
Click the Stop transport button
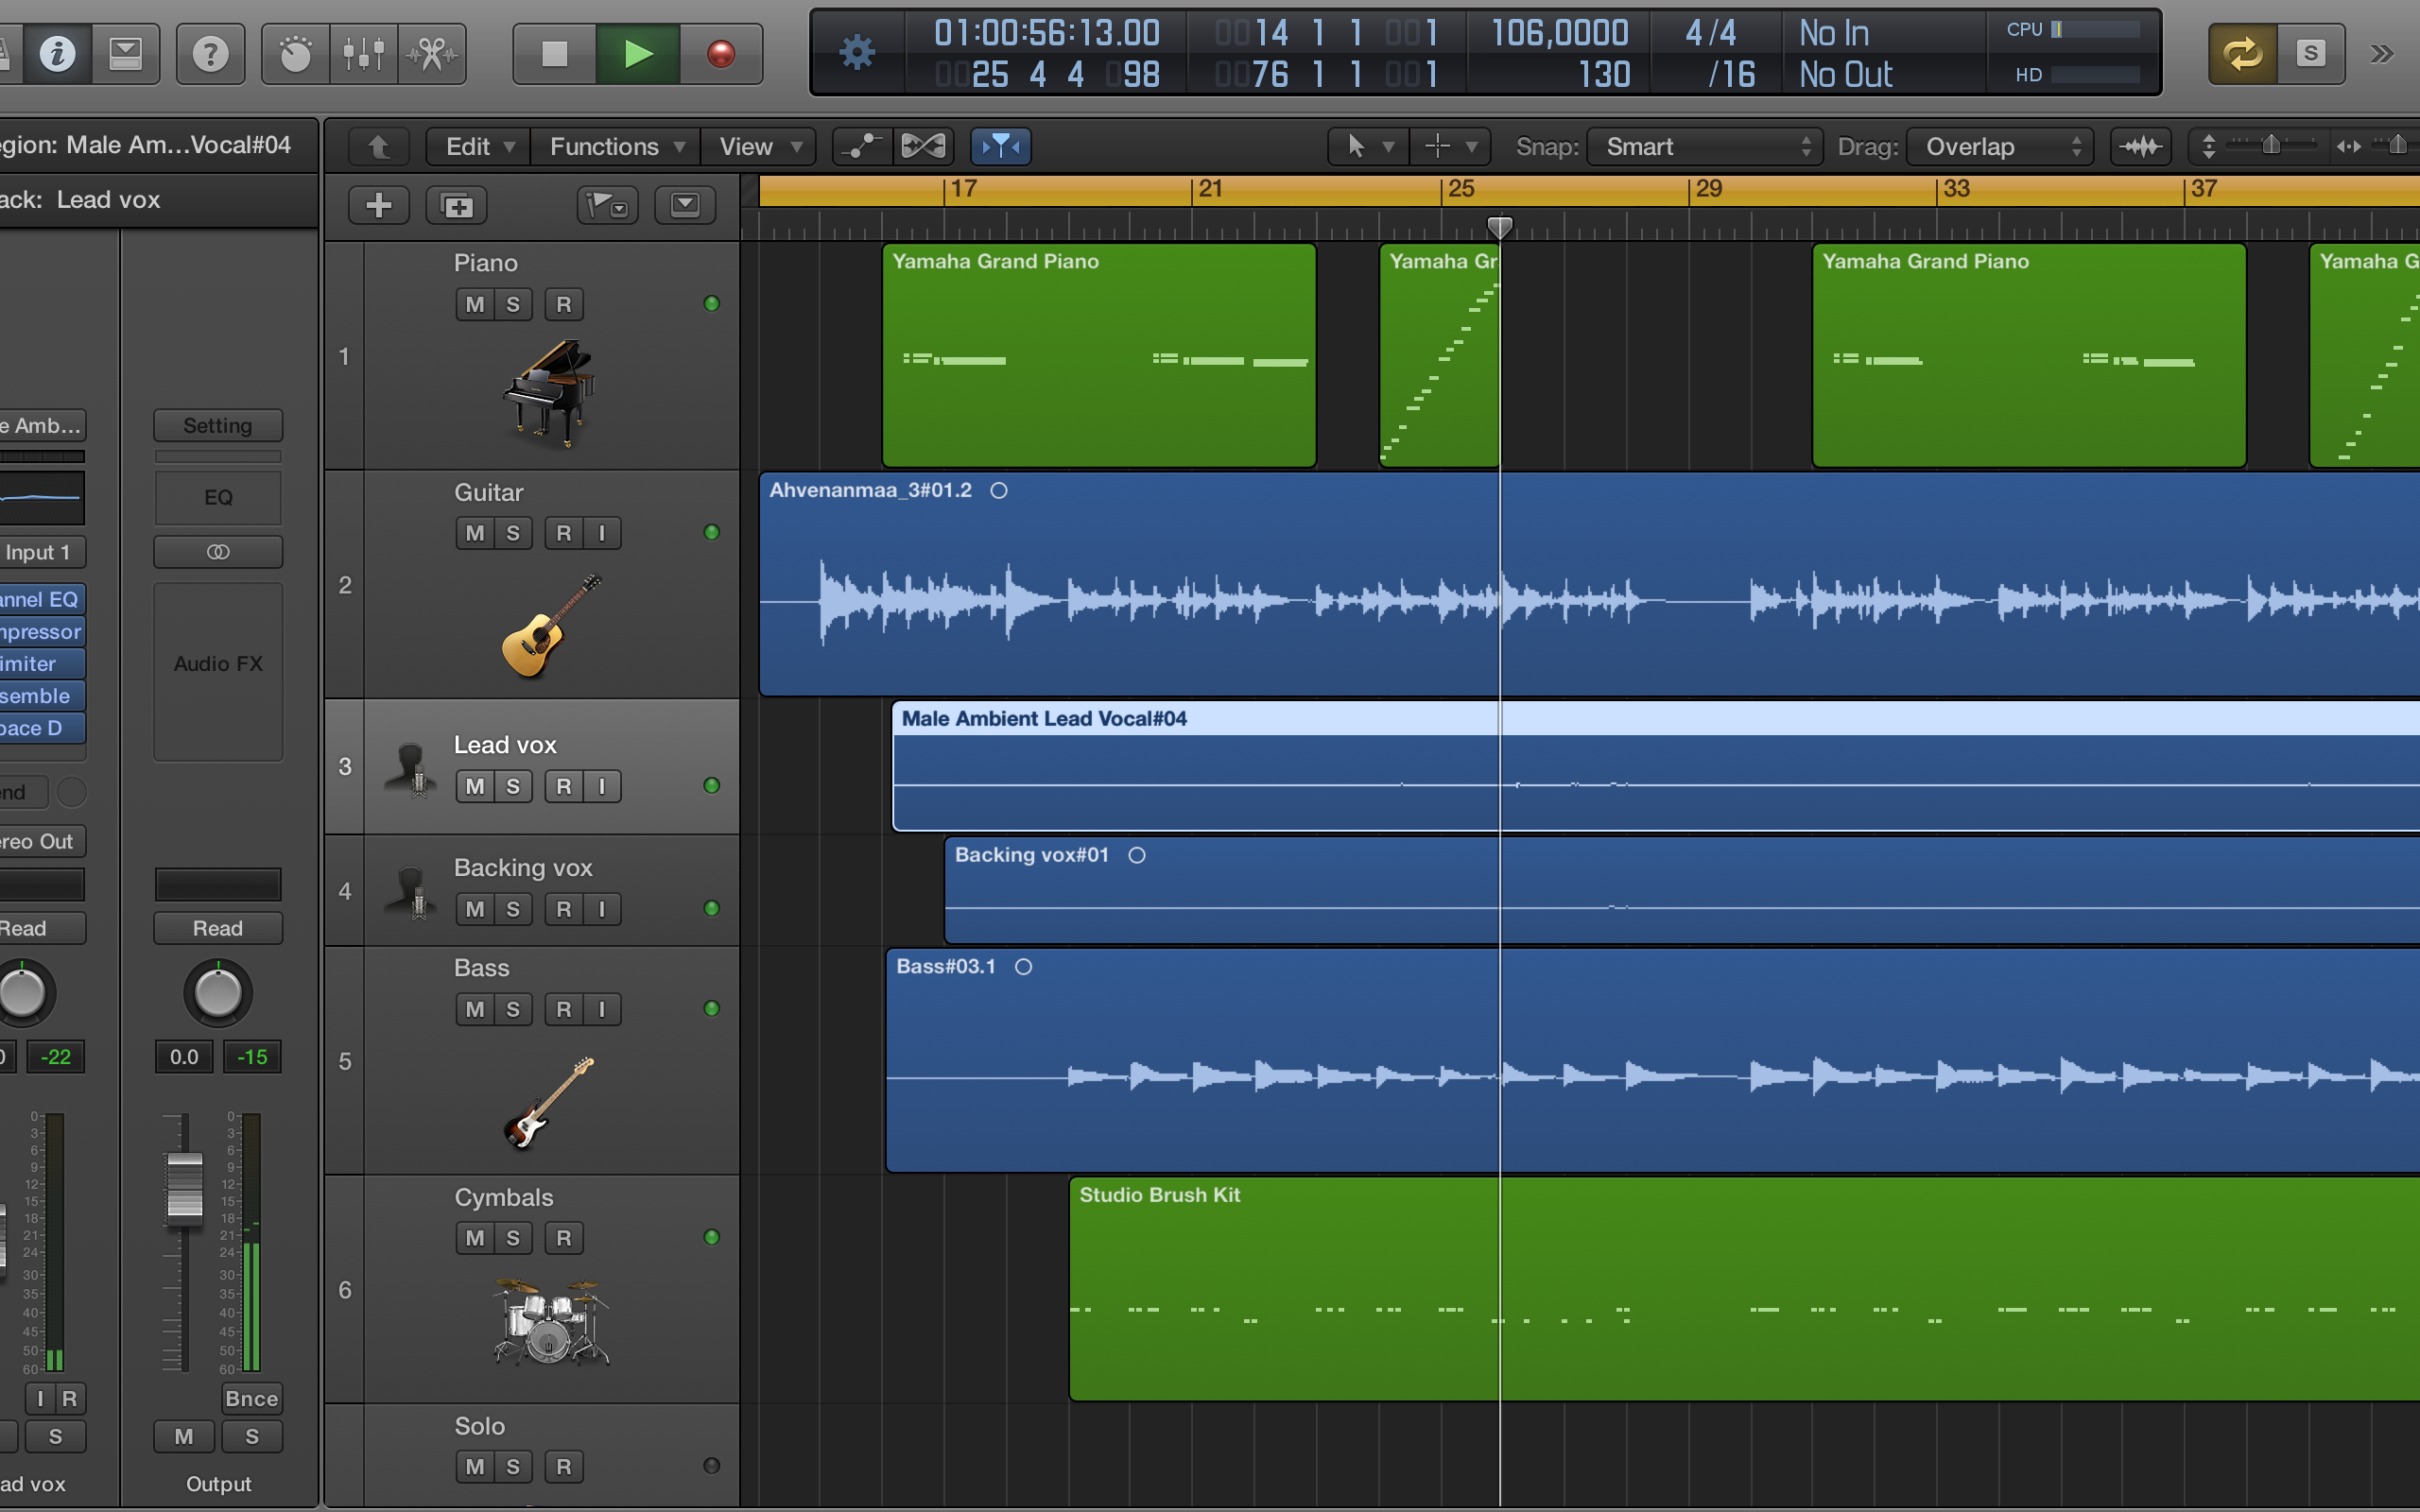point(554,54)
